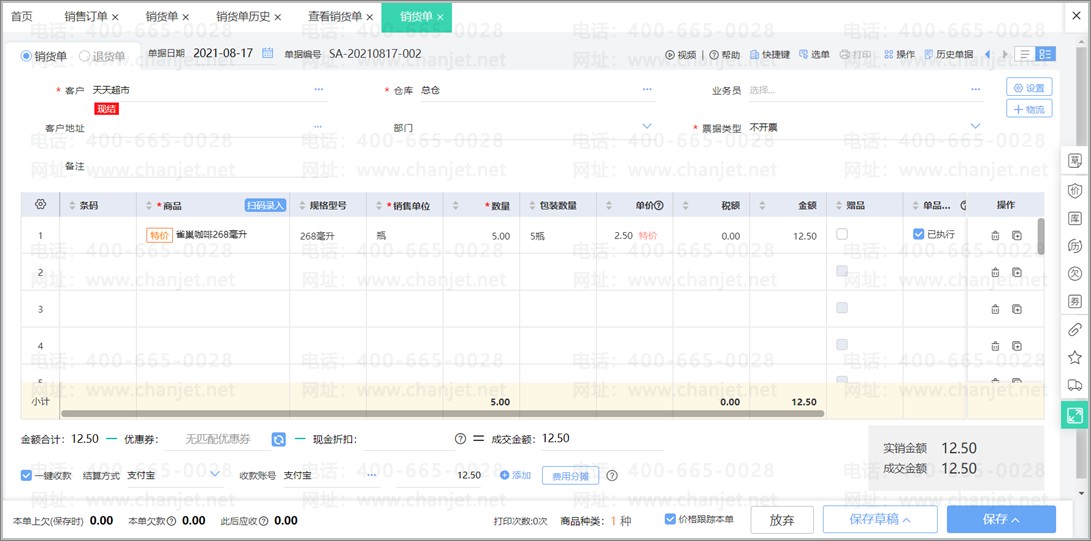Toggle the 价格跟踪本单 checkbox
The height and width of the screenshot is (541, 1091).
pos(670,519)
